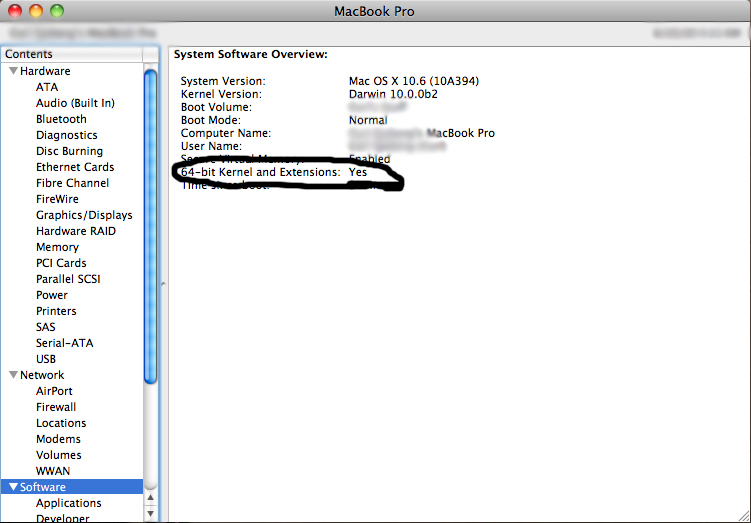751x523 pixels.
Task: Select the Software category row
Action: (72, 487)
